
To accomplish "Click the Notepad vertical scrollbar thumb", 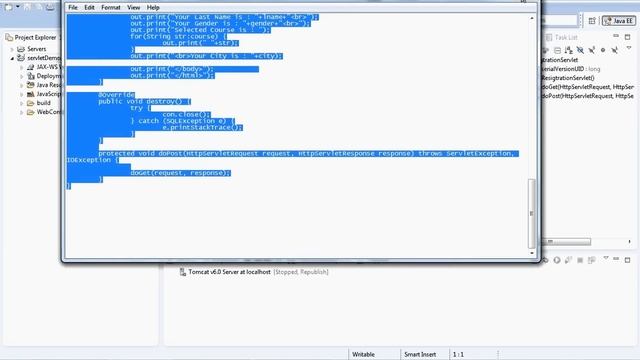I will pyautogui.click(x=531, y=213).
